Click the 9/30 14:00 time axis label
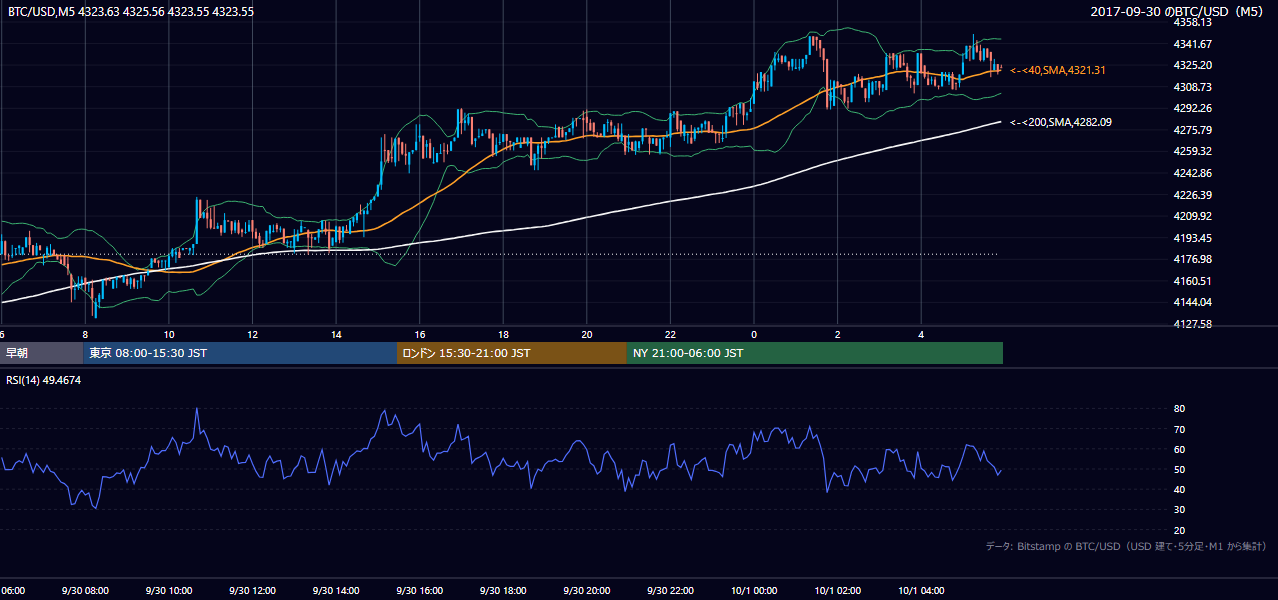1278x600 pixels. point(335,591)
